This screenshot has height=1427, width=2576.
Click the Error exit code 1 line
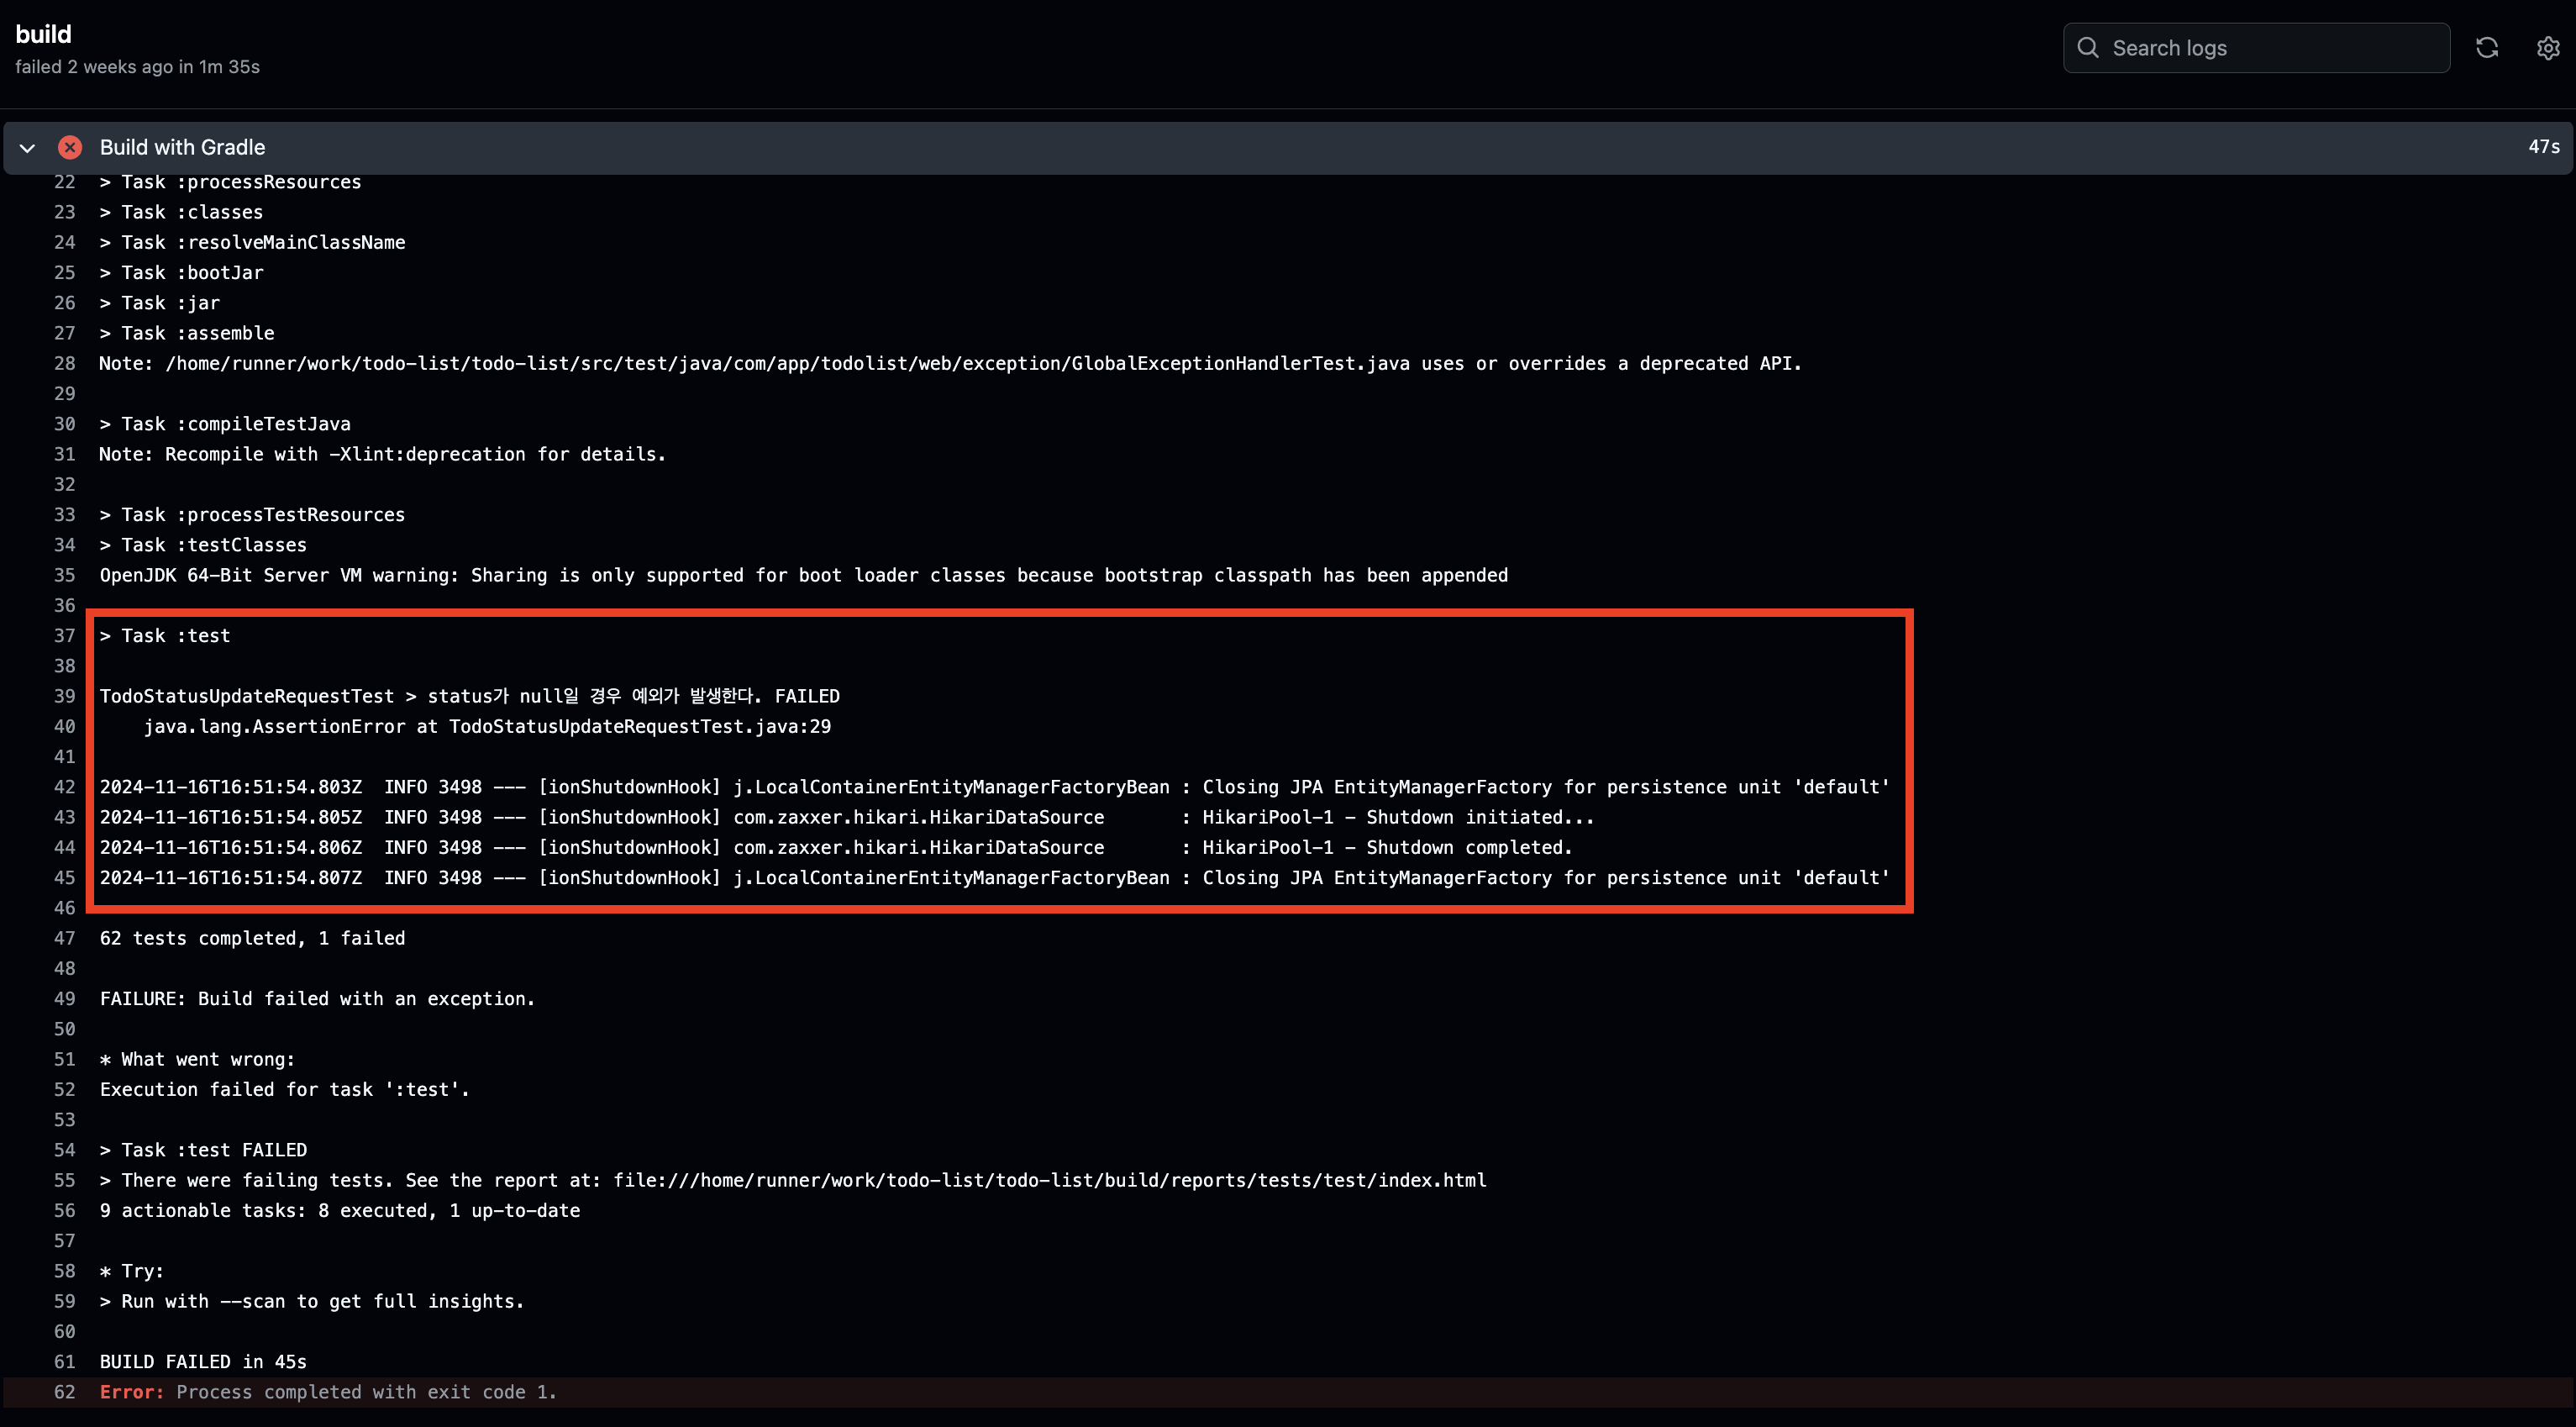[328, 1392]
